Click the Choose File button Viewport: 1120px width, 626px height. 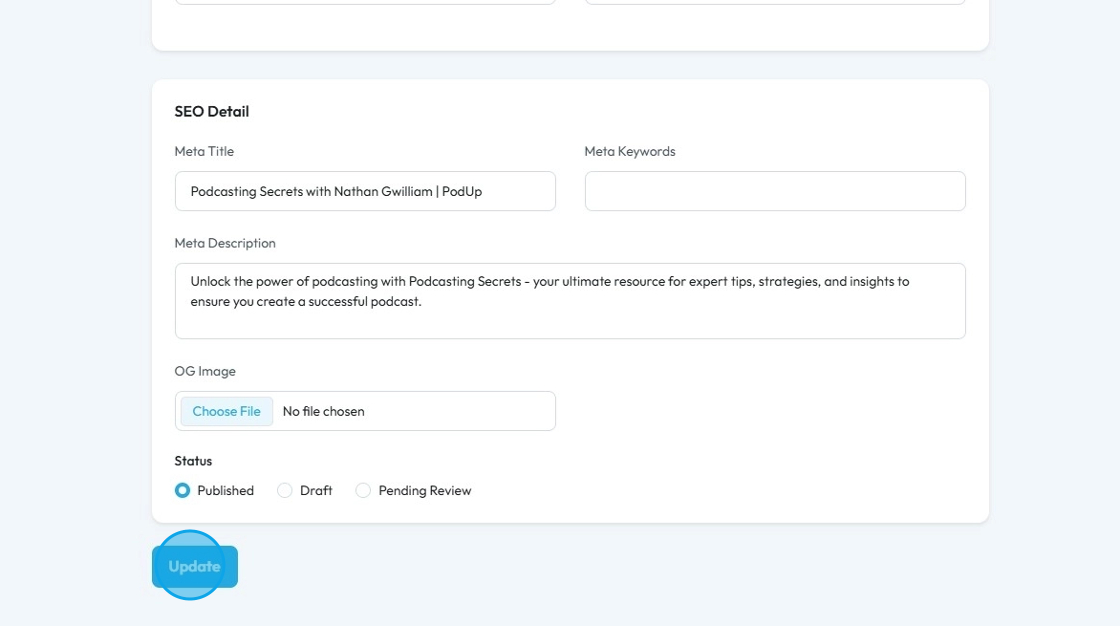click(x=226, y=411)
